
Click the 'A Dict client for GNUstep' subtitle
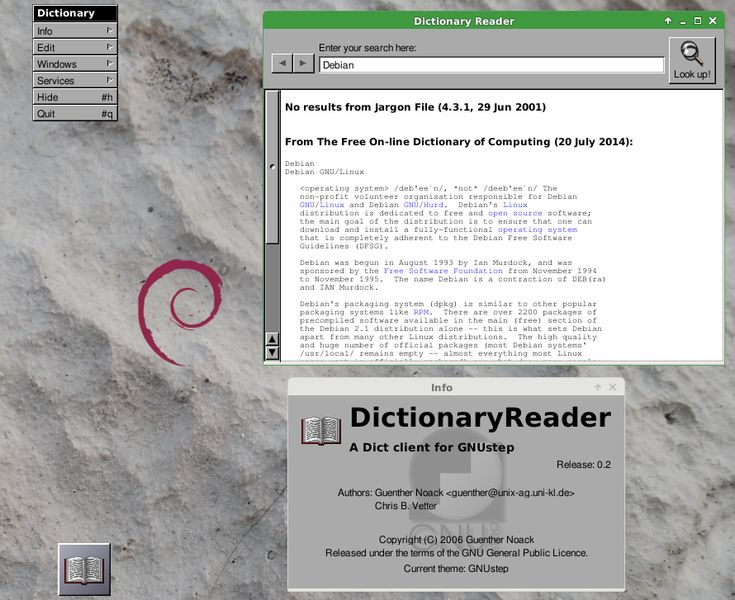pyautogui.click(x=431, y=447)
